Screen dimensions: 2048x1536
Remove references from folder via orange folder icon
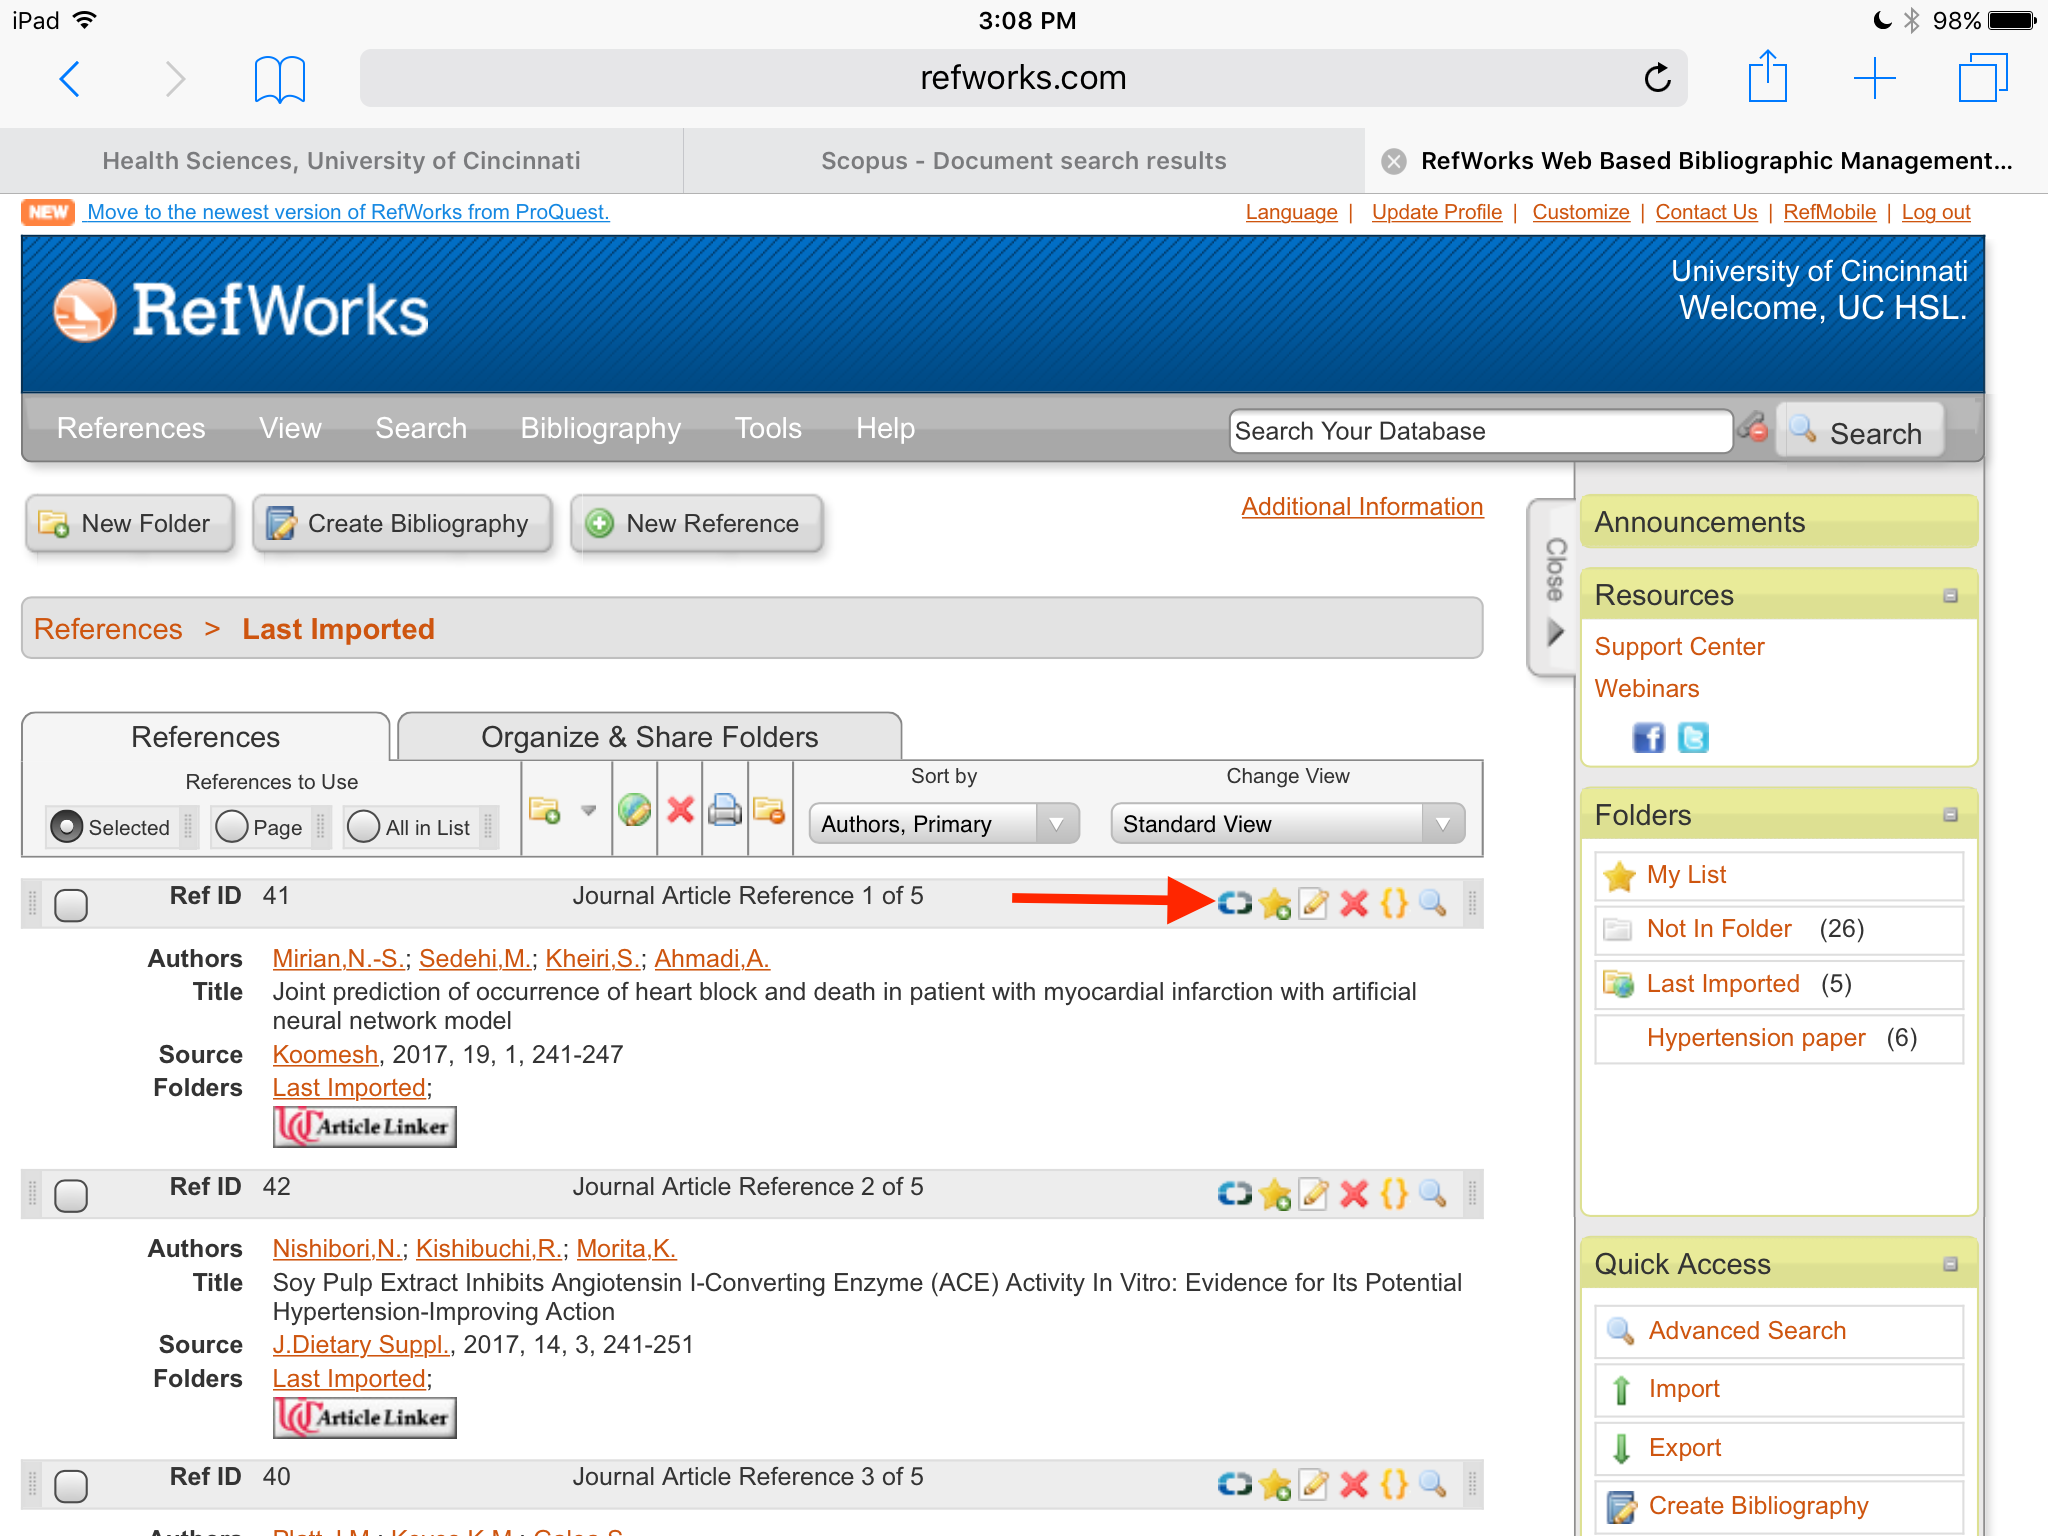769,811
